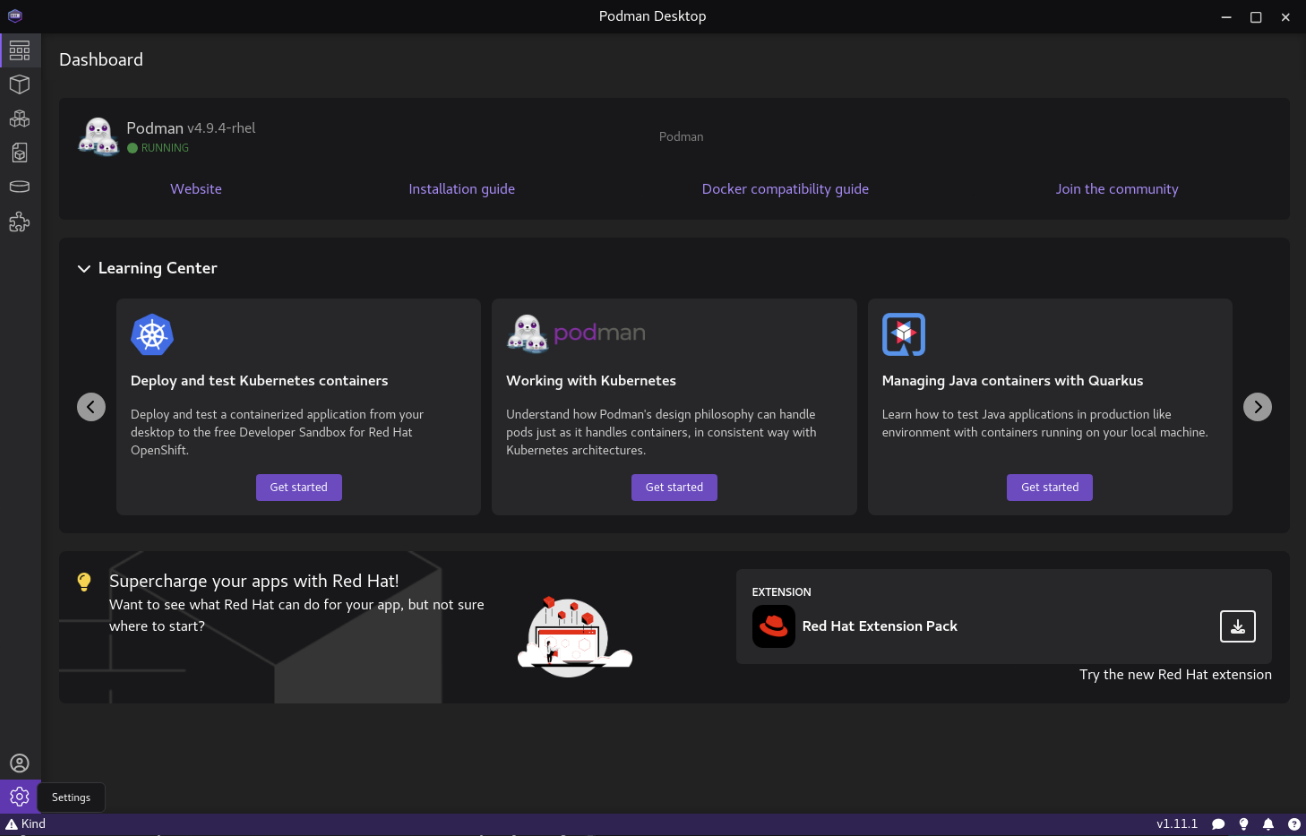1306x836 pixels.
Task: Click the Podman seals logo in provider card
Action: tap(99, 136)
